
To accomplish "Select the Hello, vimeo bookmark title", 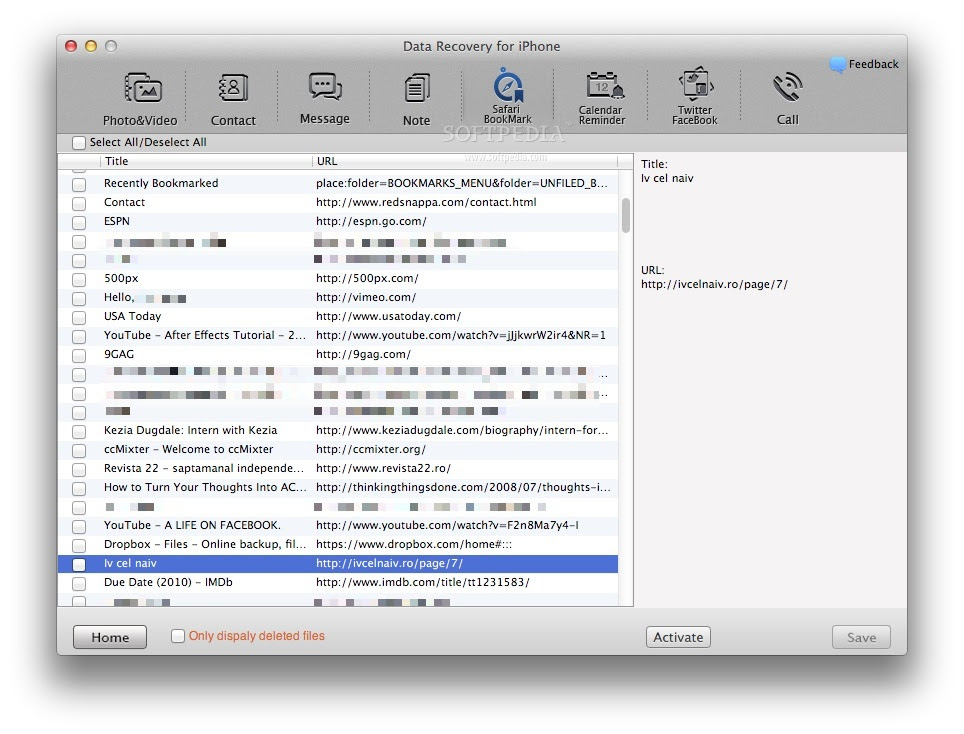I will (x=145, y=298).
